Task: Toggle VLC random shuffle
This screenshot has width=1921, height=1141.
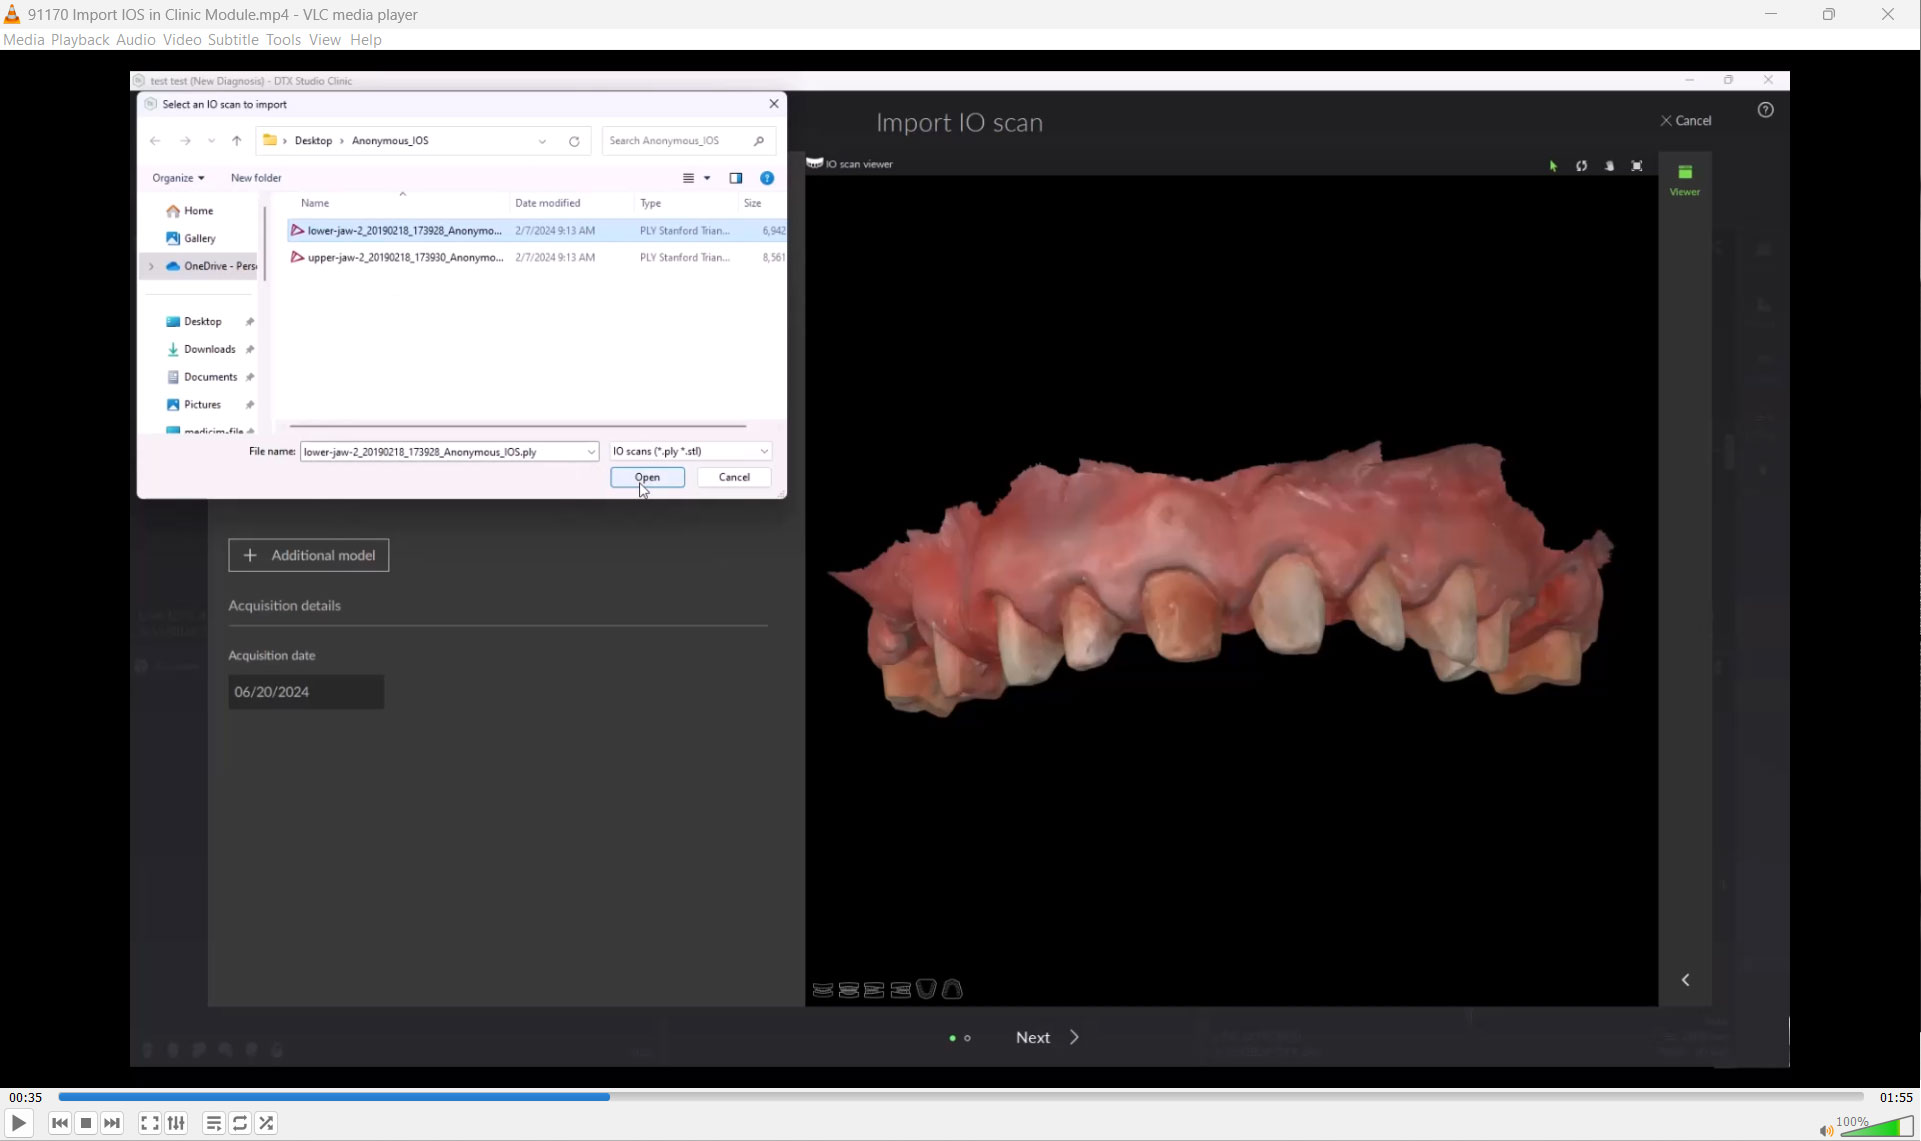Action: click(x=266, y=1123)
